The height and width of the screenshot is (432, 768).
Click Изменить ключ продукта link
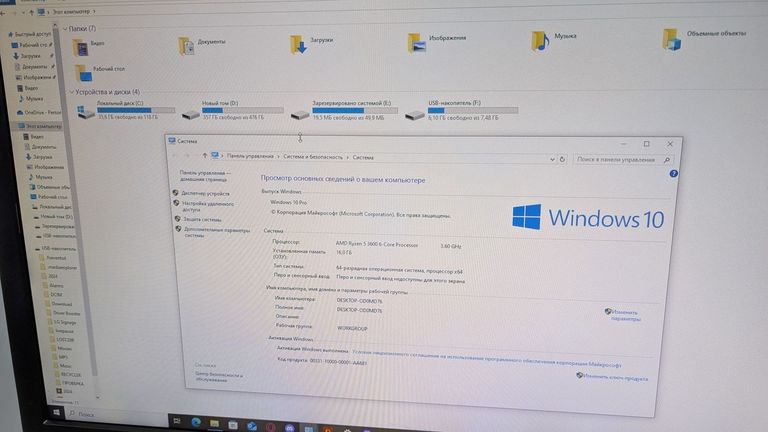614,377
